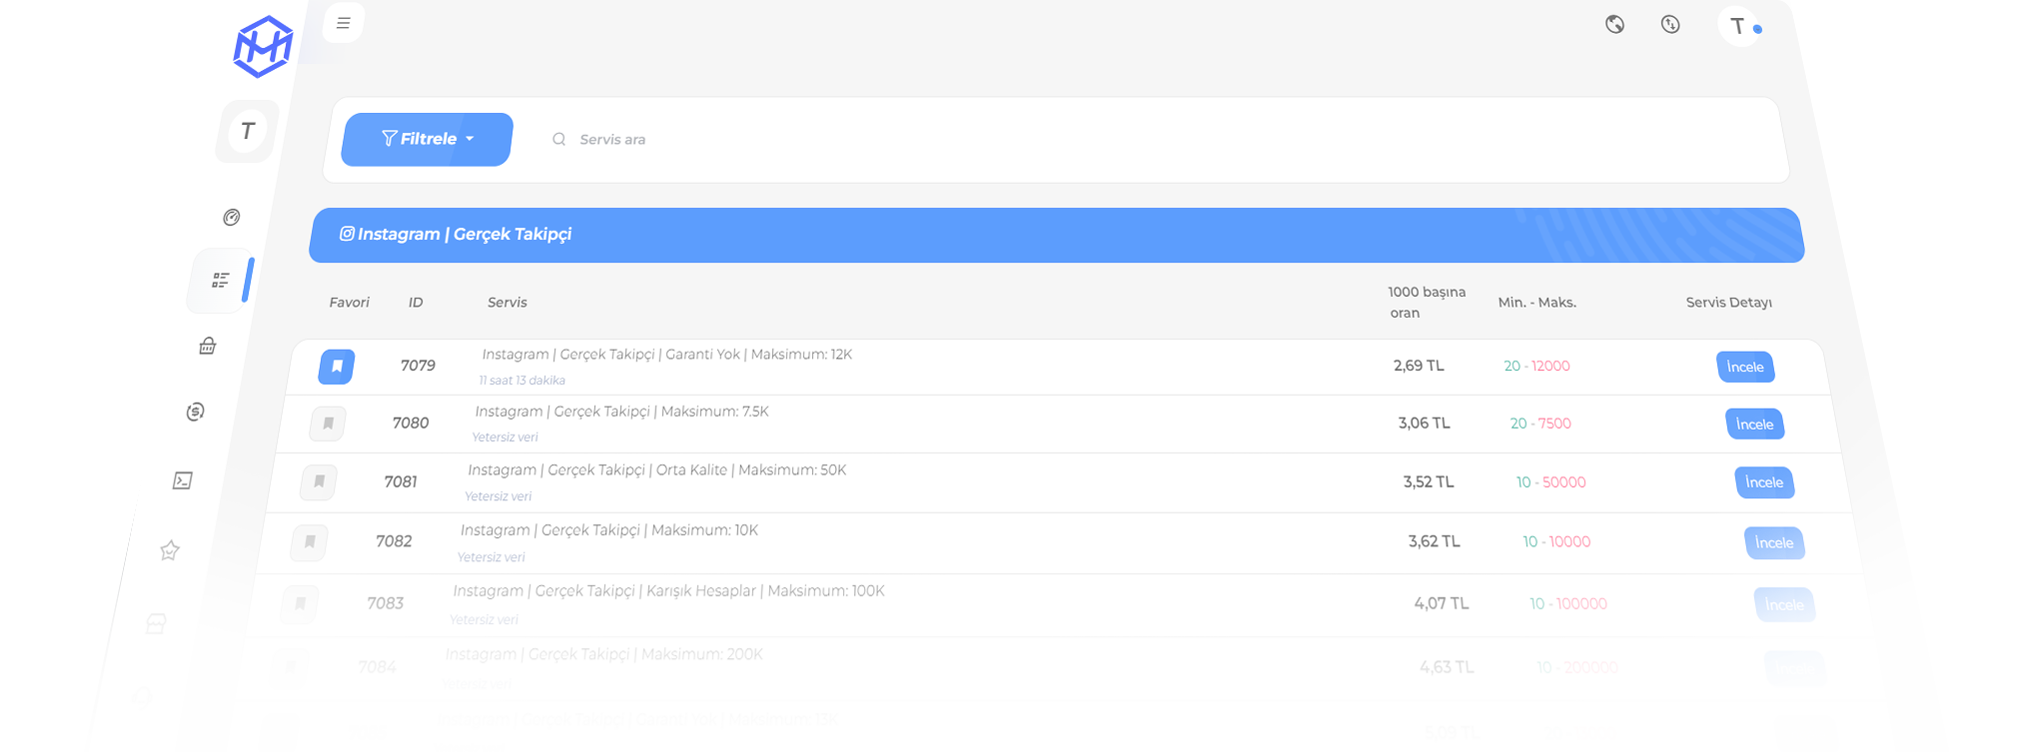This screenshot has height=752, width=2032.
Task: Click the Servis Detayı column header
Action: (x=1729, y=302)
